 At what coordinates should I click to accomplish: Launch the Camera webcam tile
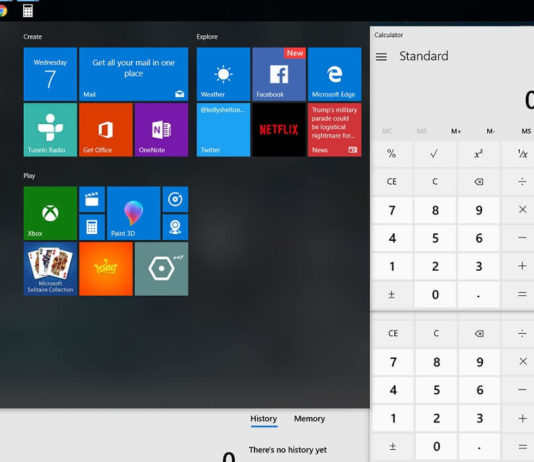click(x=175, y=227)
